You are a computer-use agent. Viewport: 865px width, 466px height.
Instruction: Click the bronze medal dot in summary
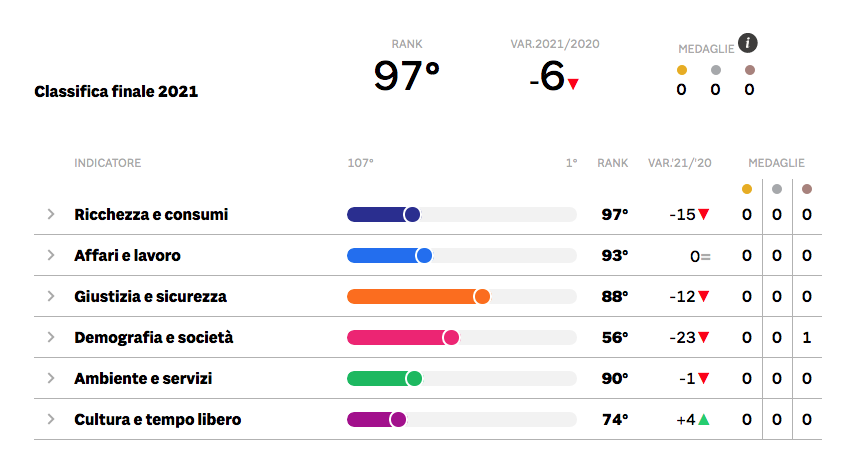point(750,70)
